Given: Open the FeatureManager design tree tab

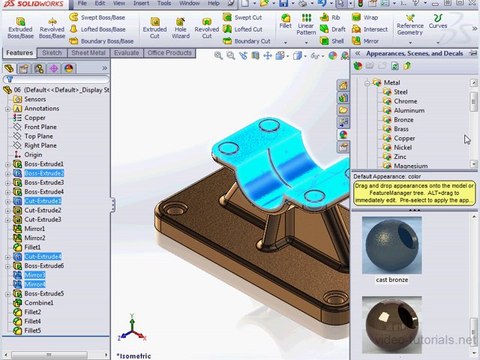Looking at the screenshot, I should tap(9, 69).
